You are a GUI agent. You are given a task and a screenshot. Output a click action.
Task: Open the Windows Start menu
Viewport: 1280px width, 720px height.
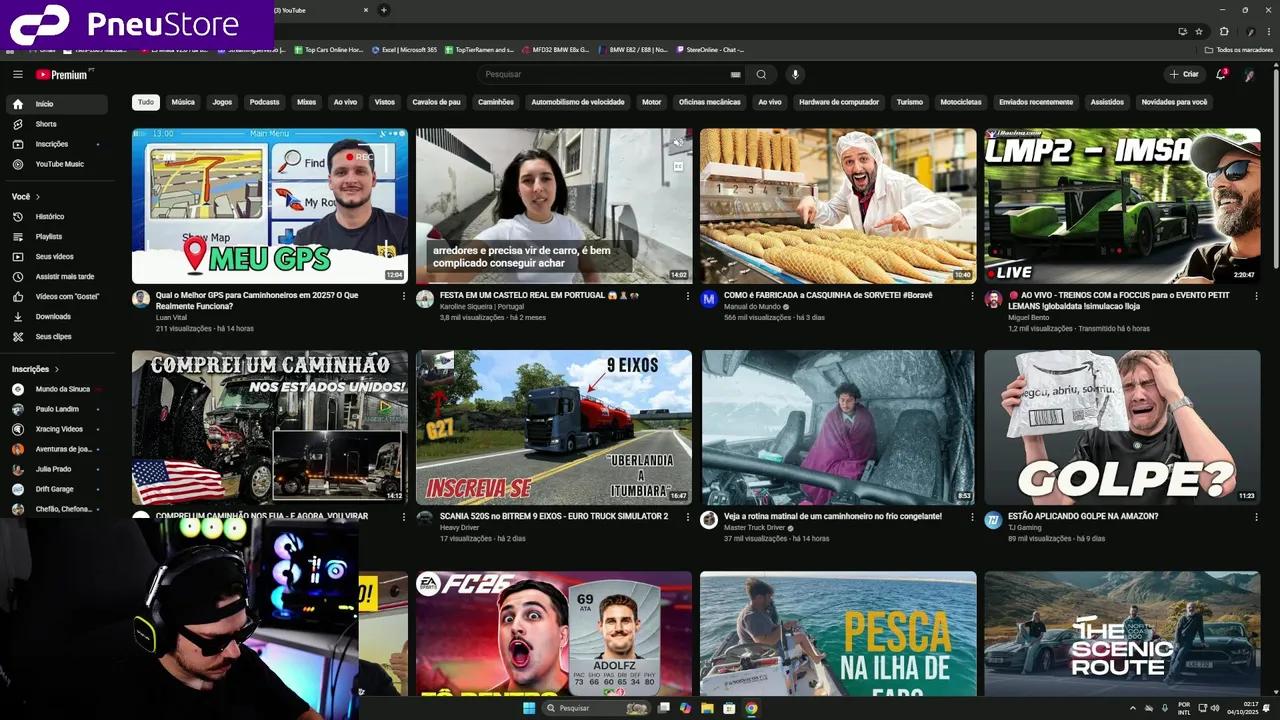[x=528, y=708]
